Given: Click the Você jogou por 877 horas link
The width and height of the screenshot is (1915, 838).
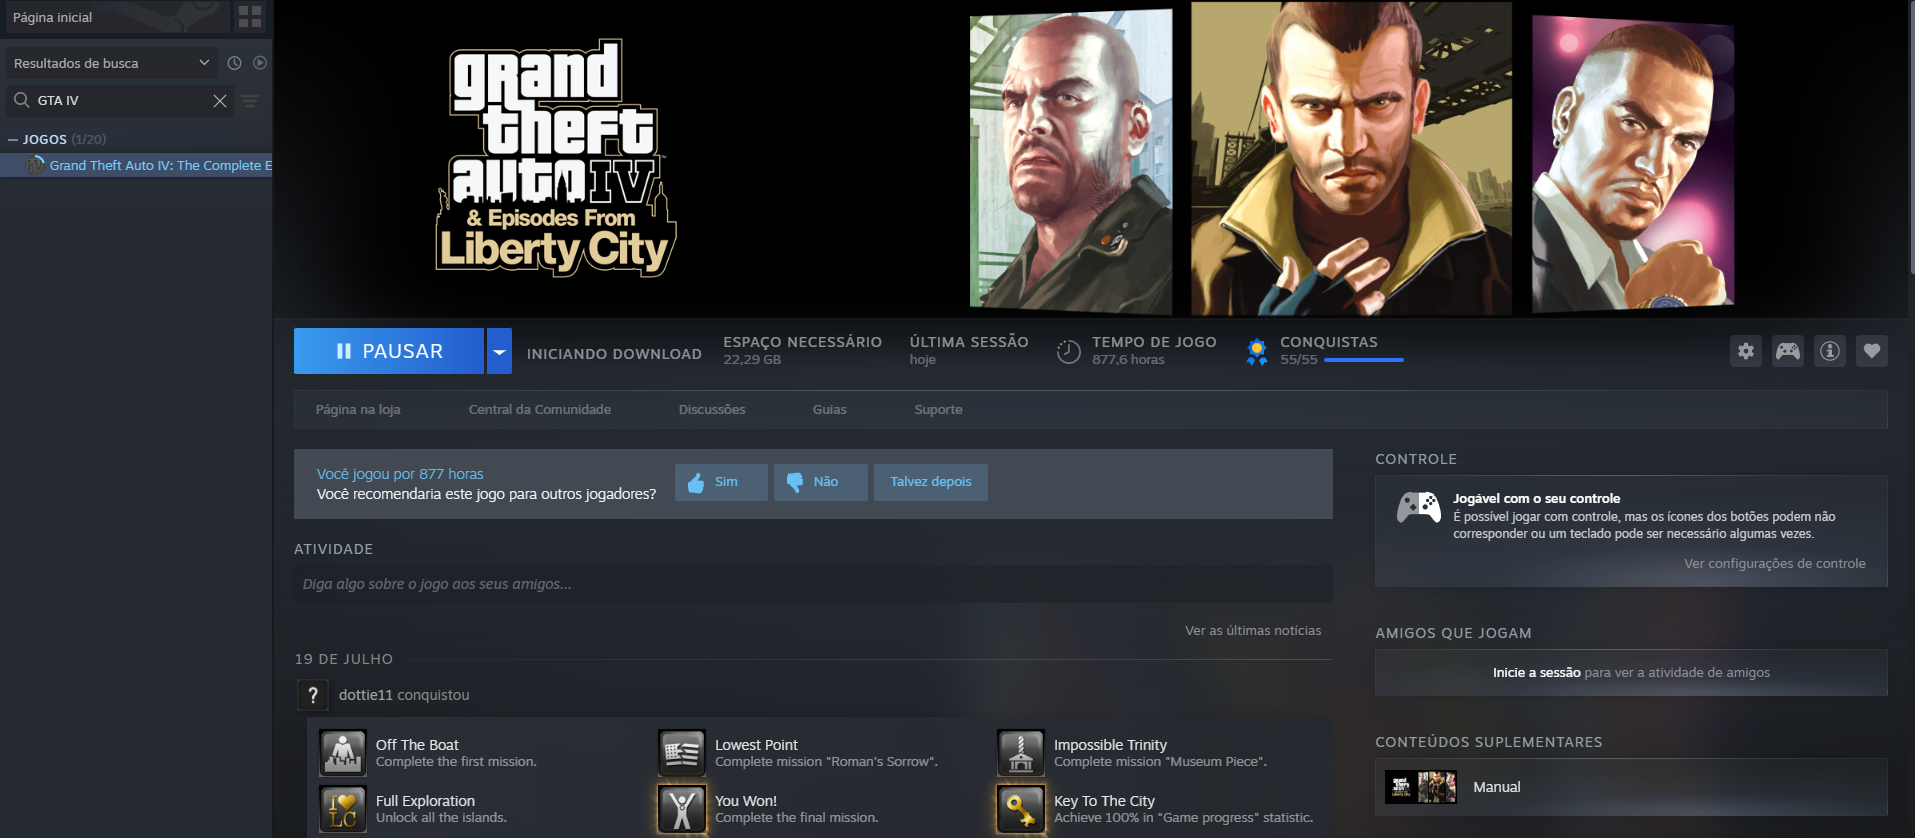Looking at the screenshot, I should (400, 474).
